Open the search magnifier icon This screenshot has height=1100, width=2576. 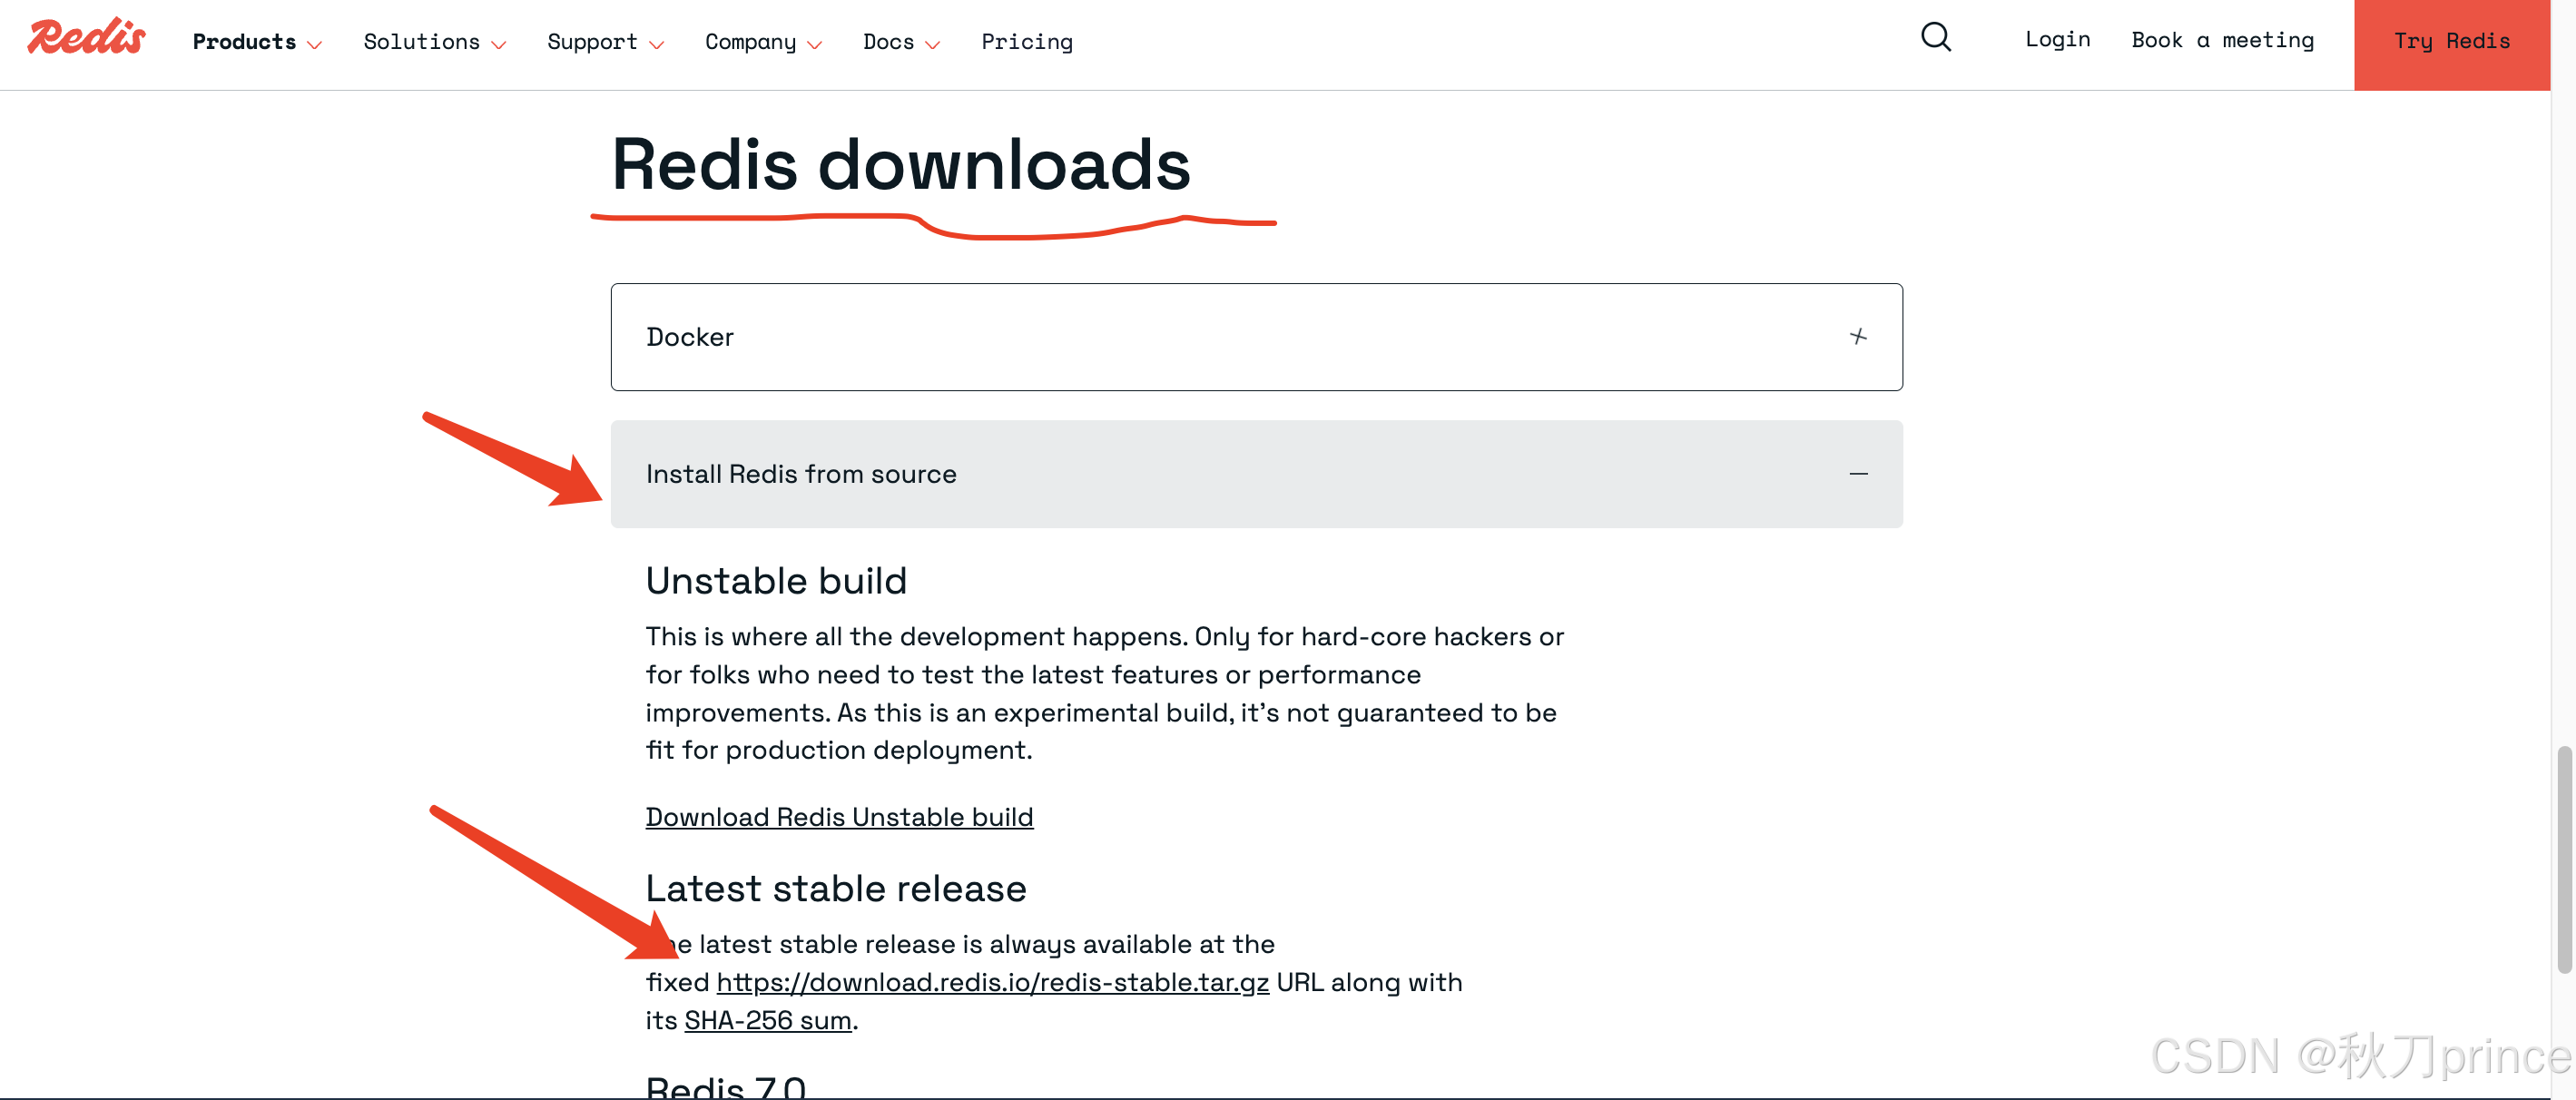[x=1935, y=38]
